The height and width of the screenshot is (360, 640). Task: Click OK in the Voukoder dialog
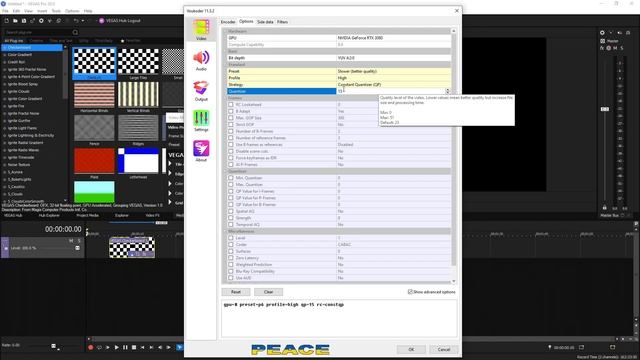(411, 349)
